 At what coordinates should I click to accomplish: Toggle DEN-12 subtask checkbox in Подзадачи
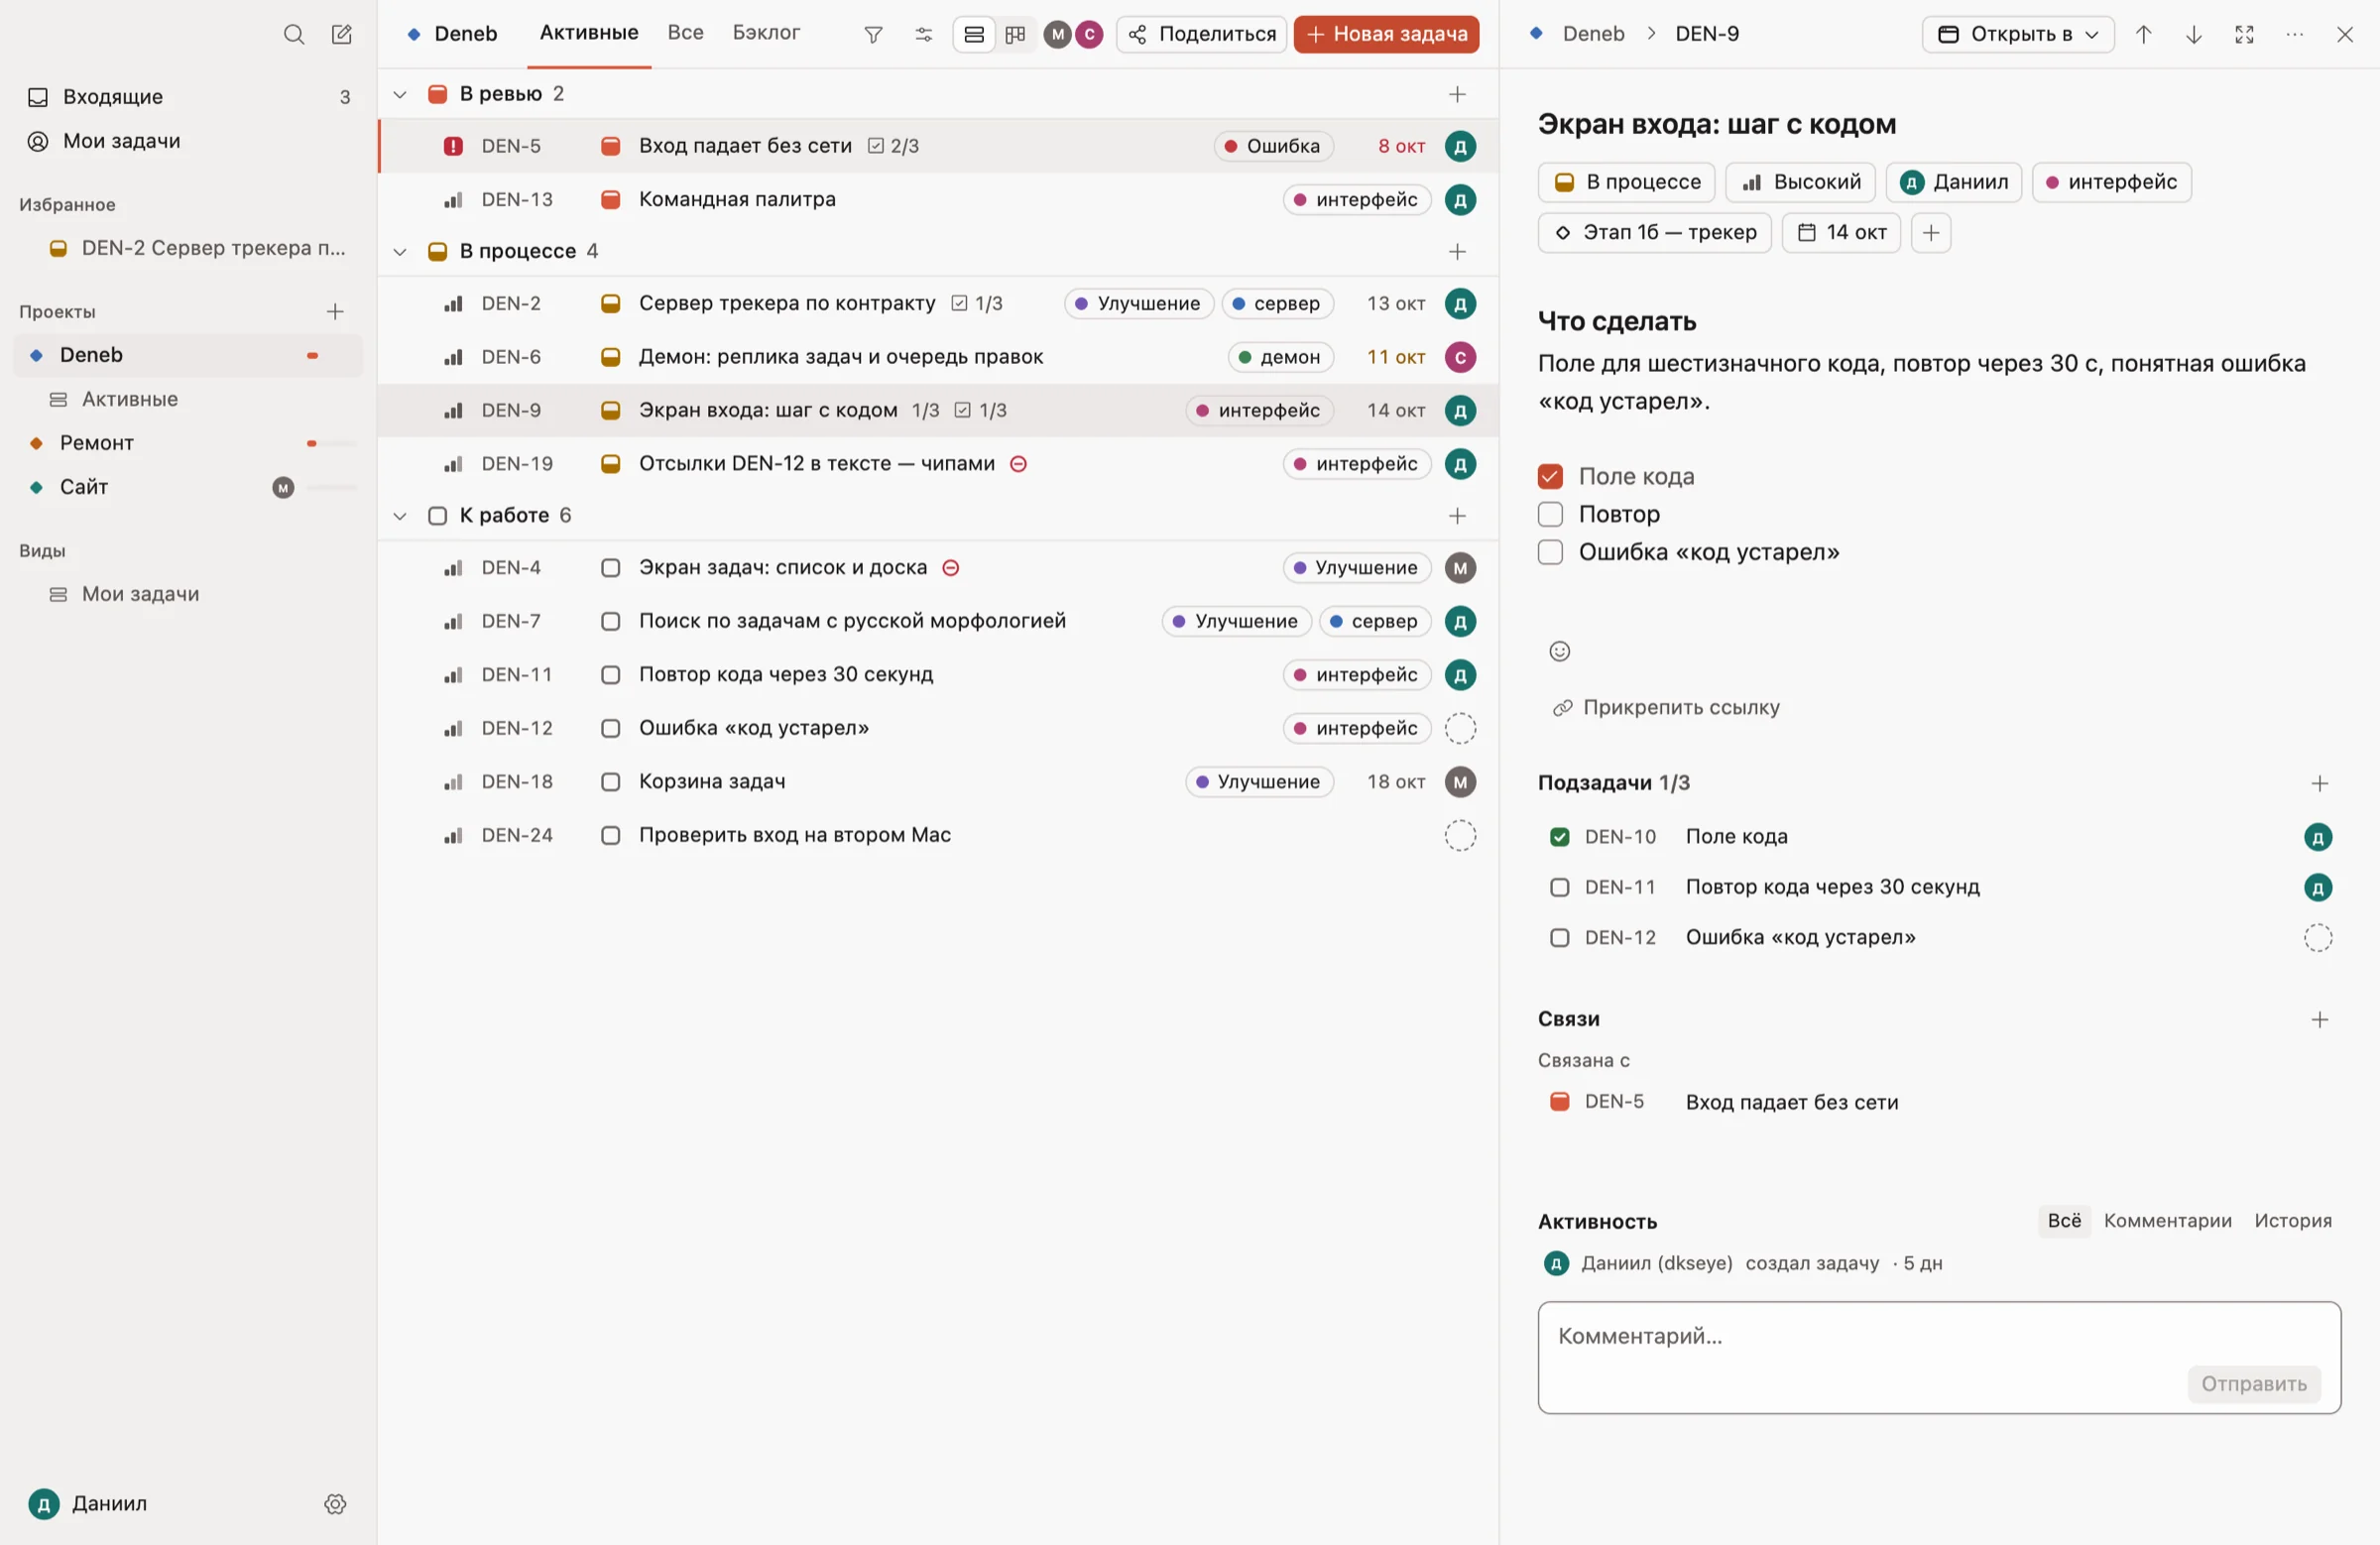(1559, 938)
